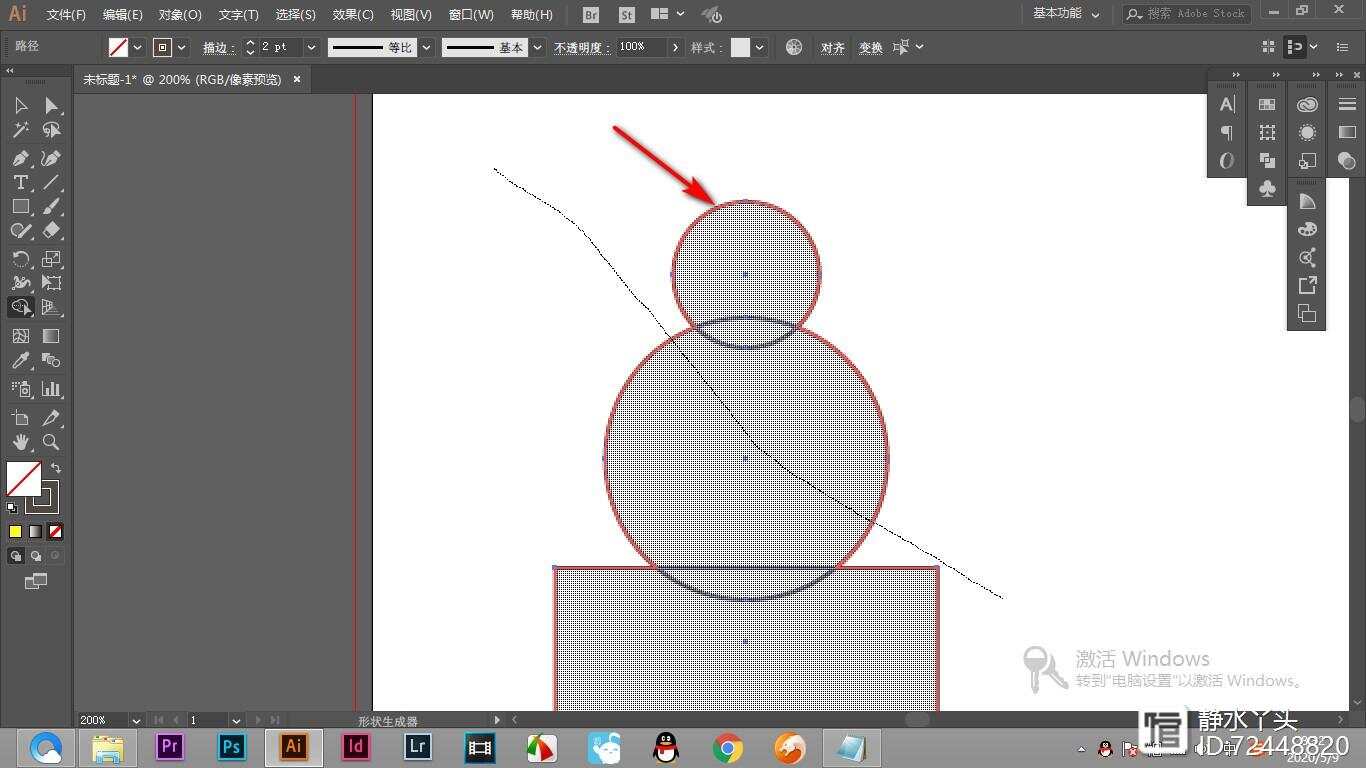Pick the Magic Wand tool
This screenshot has height=768, width=1366.
point(20,130)
